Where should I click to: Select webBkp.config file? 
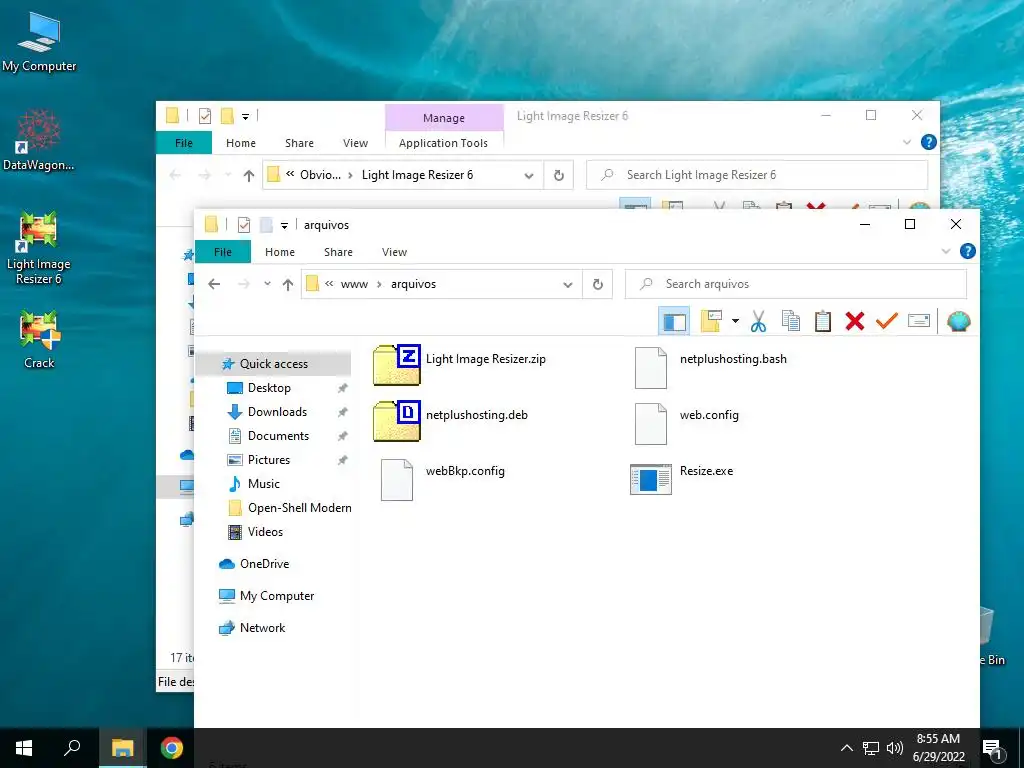coord(442,479)
